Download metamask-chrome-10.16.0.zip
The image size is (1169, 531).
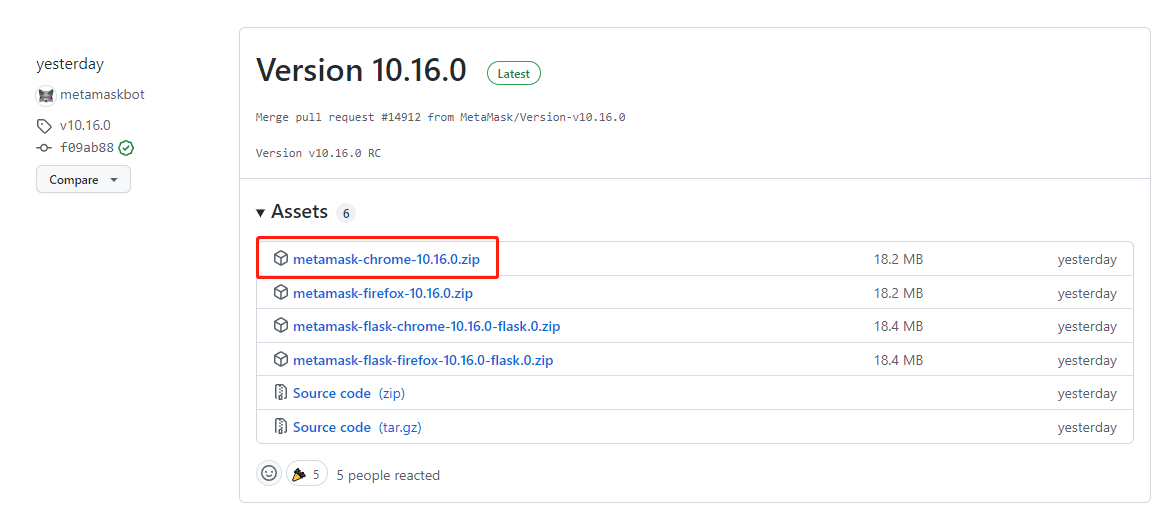pyautogui.click(x=386, y=260)
